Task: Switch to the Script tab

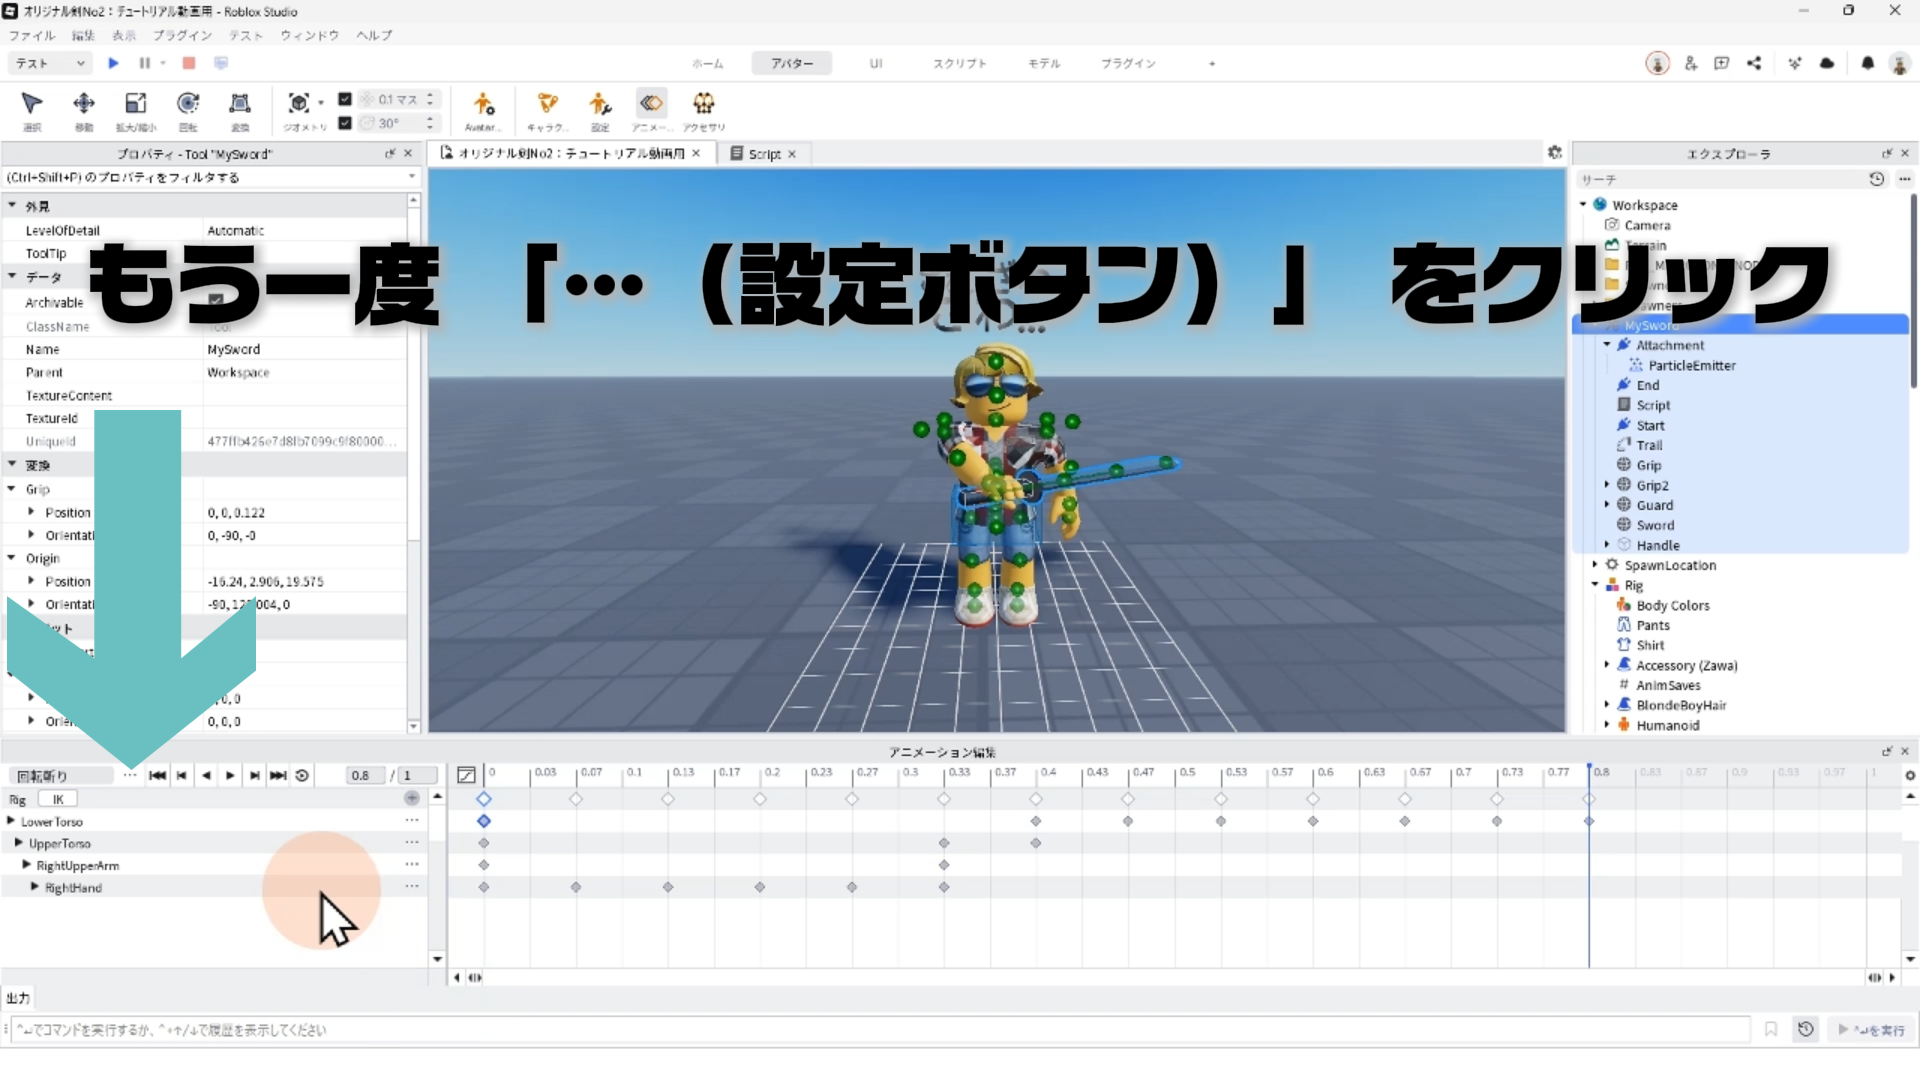Action: click(764, 154)
